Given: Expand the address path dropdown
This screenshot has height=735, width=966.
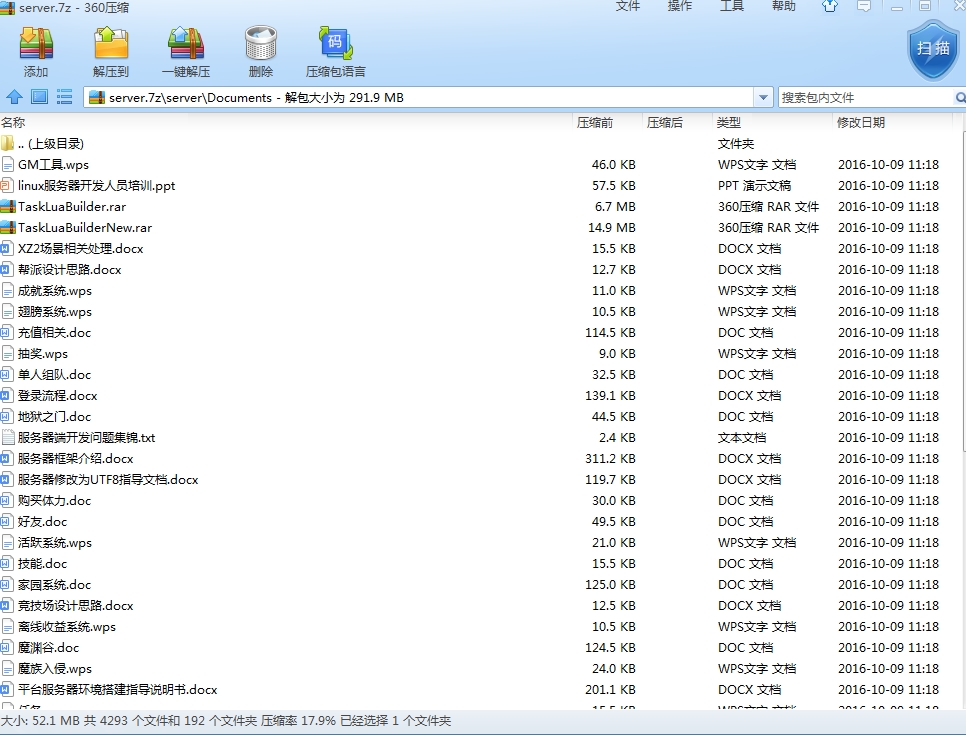Looking at the screenshot, I should tap(764, 97).
